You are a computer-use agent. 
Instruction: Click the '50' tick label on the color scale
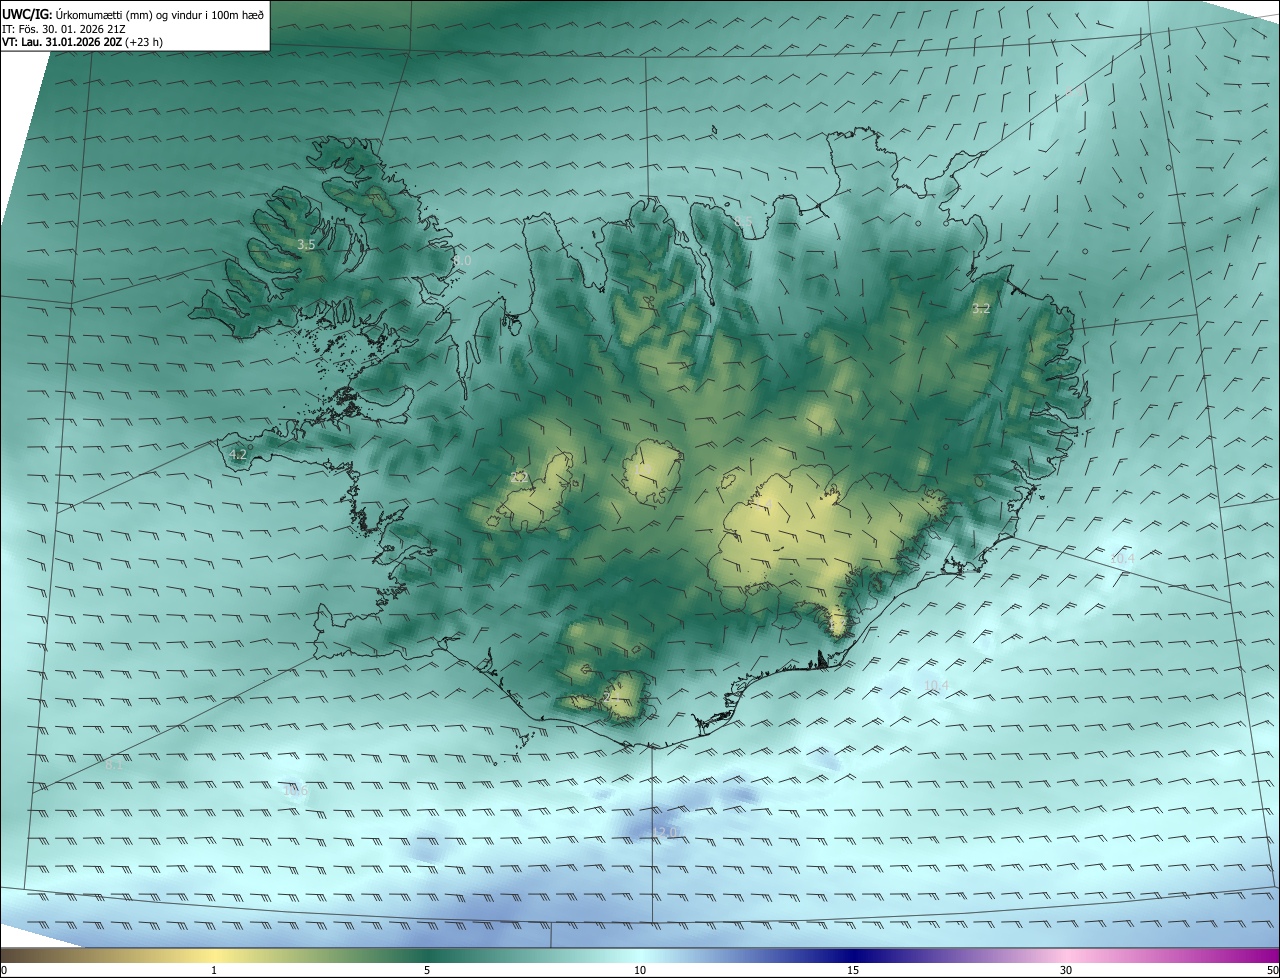coord(1272,970)
